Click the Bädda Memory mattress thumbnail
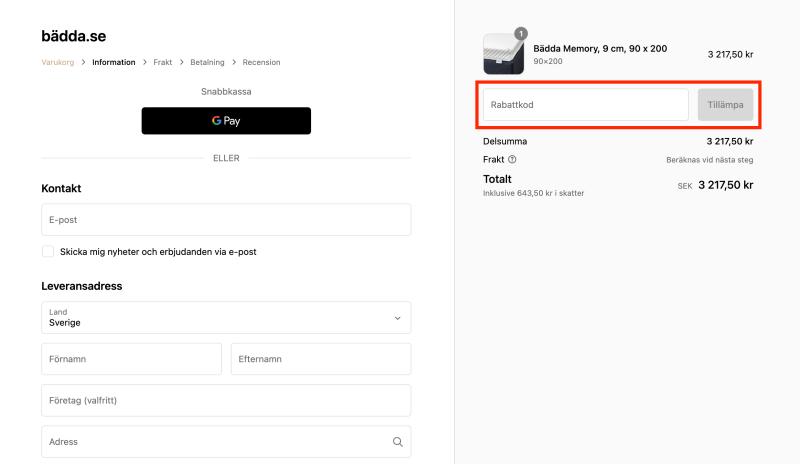The width and height of the screenshot is (800, 464). (x=504, y=54)
